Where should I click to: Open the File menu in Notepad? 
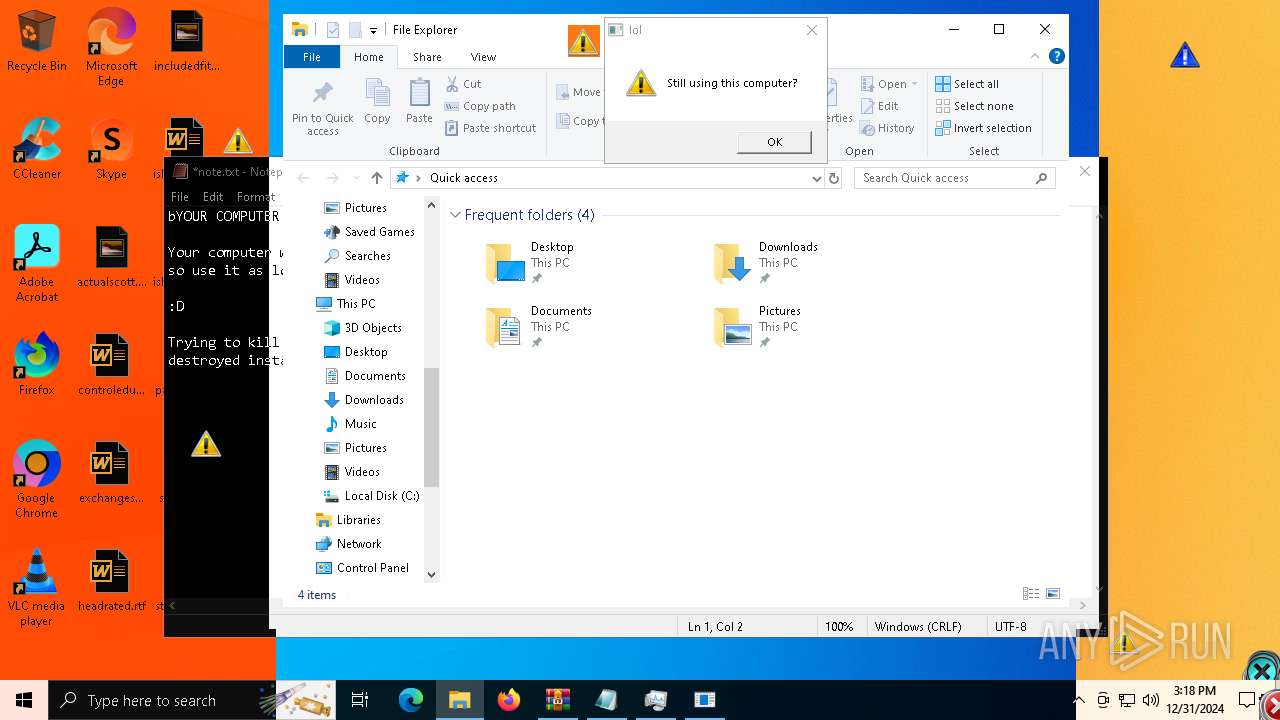click(180, 197)
